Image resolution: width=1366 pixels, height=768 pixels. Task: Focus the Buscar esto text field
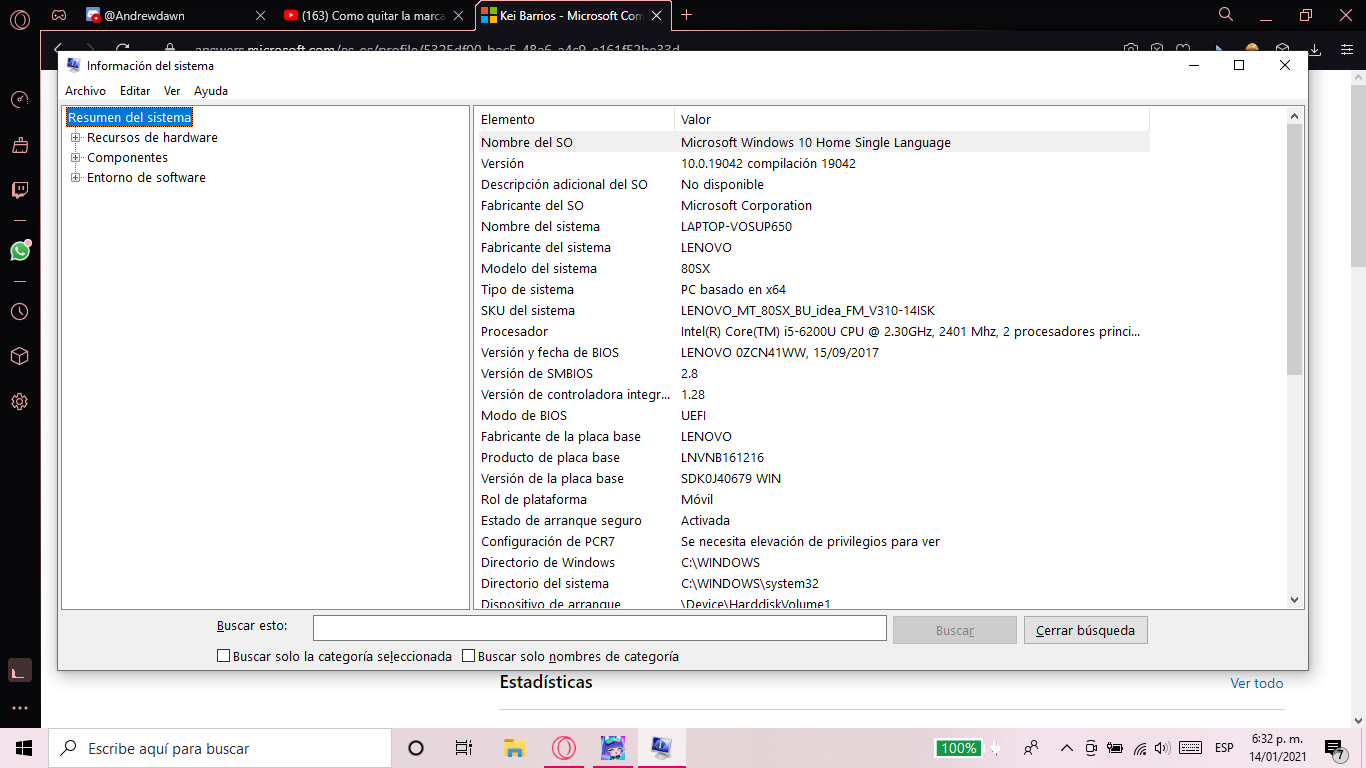599,628
